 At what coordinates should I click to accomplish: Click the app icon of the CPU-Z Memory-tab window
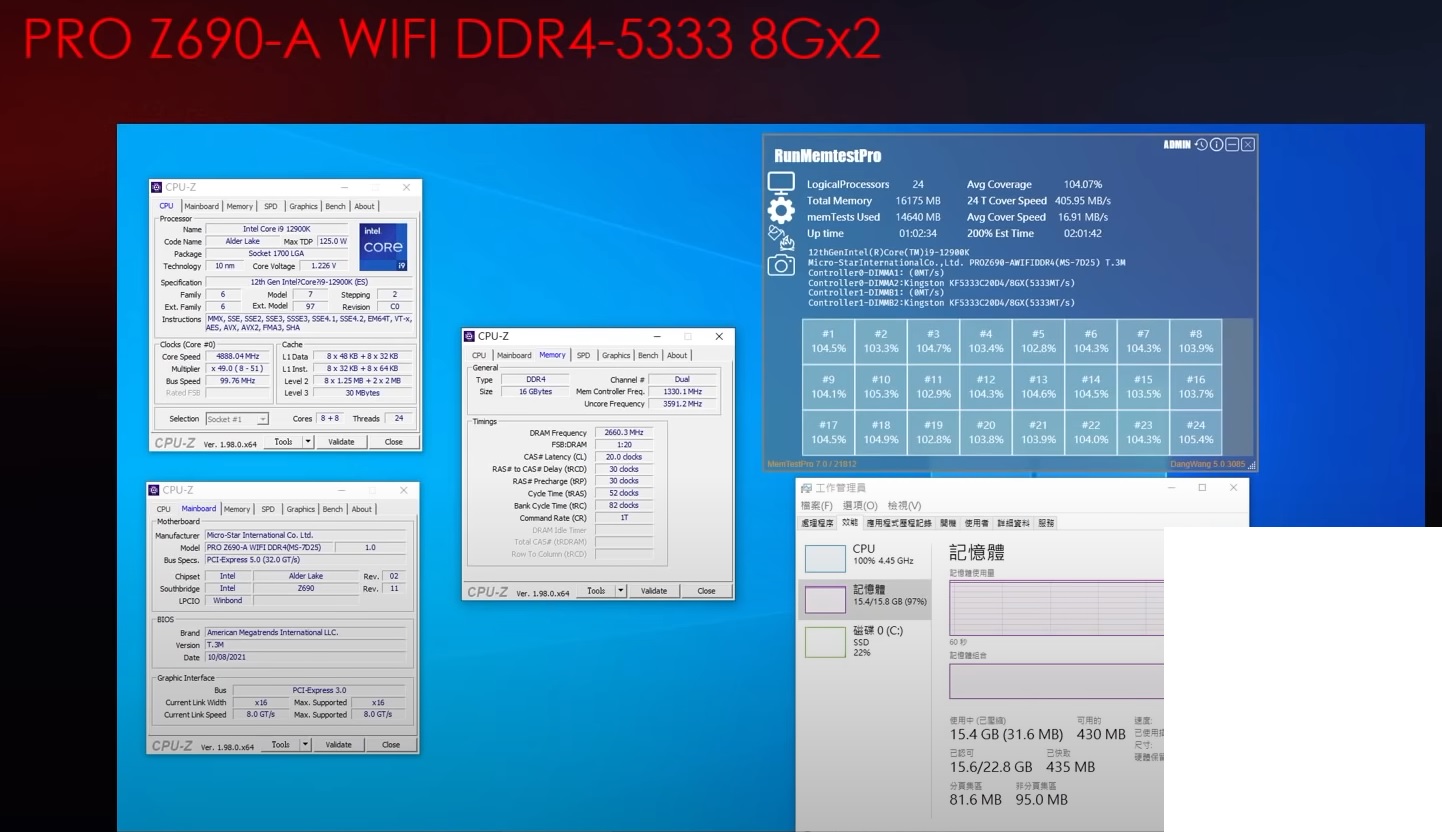pos(470,336)
